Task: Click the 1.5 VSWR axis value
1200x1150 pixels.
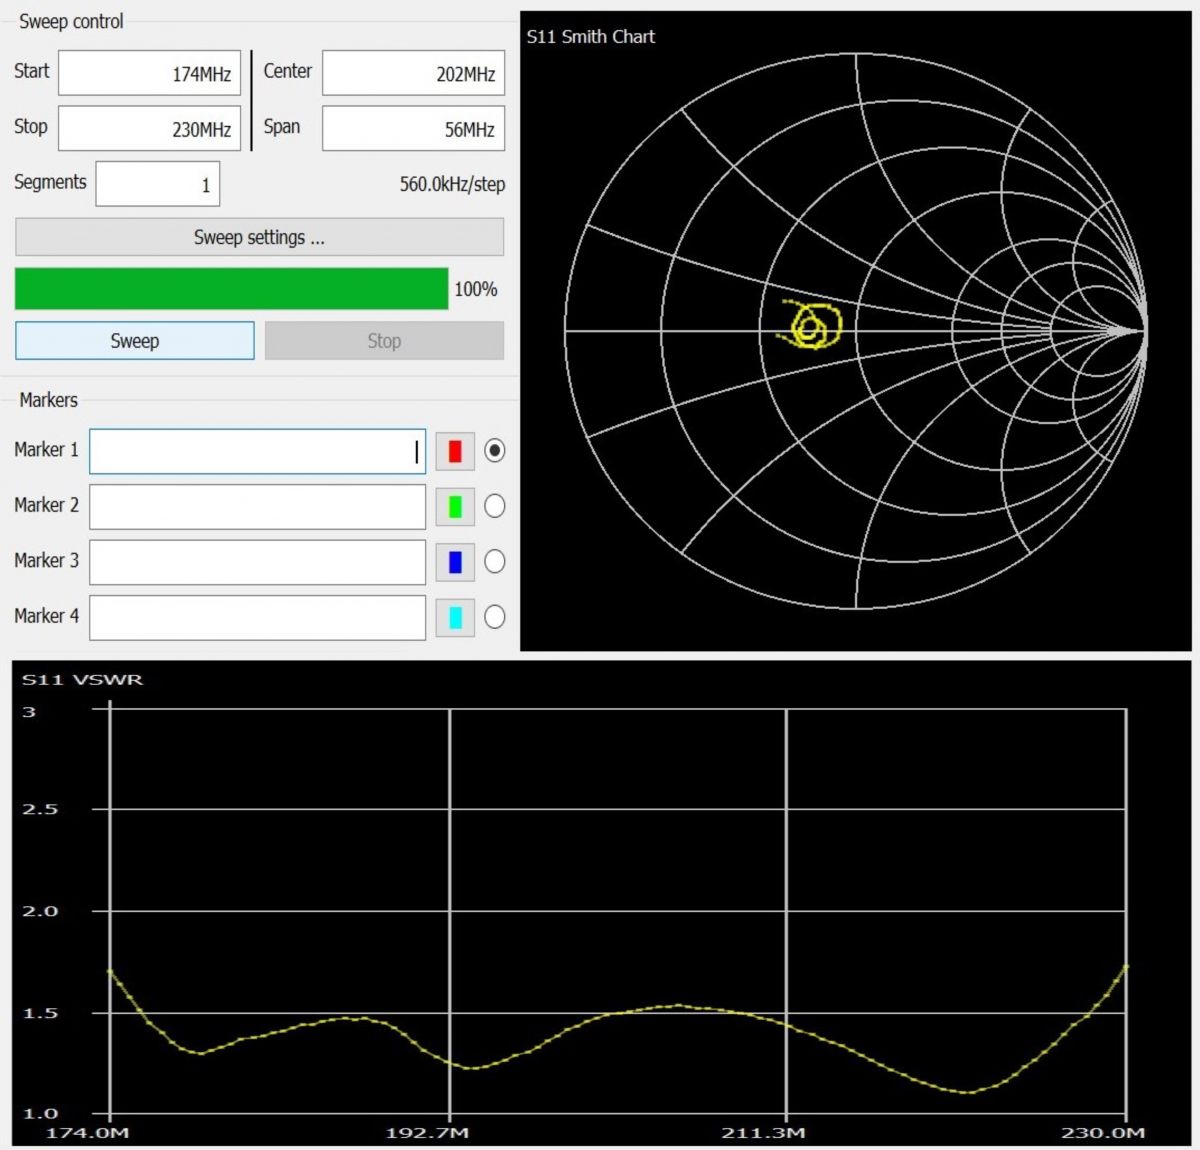Action: point(40,1013)
